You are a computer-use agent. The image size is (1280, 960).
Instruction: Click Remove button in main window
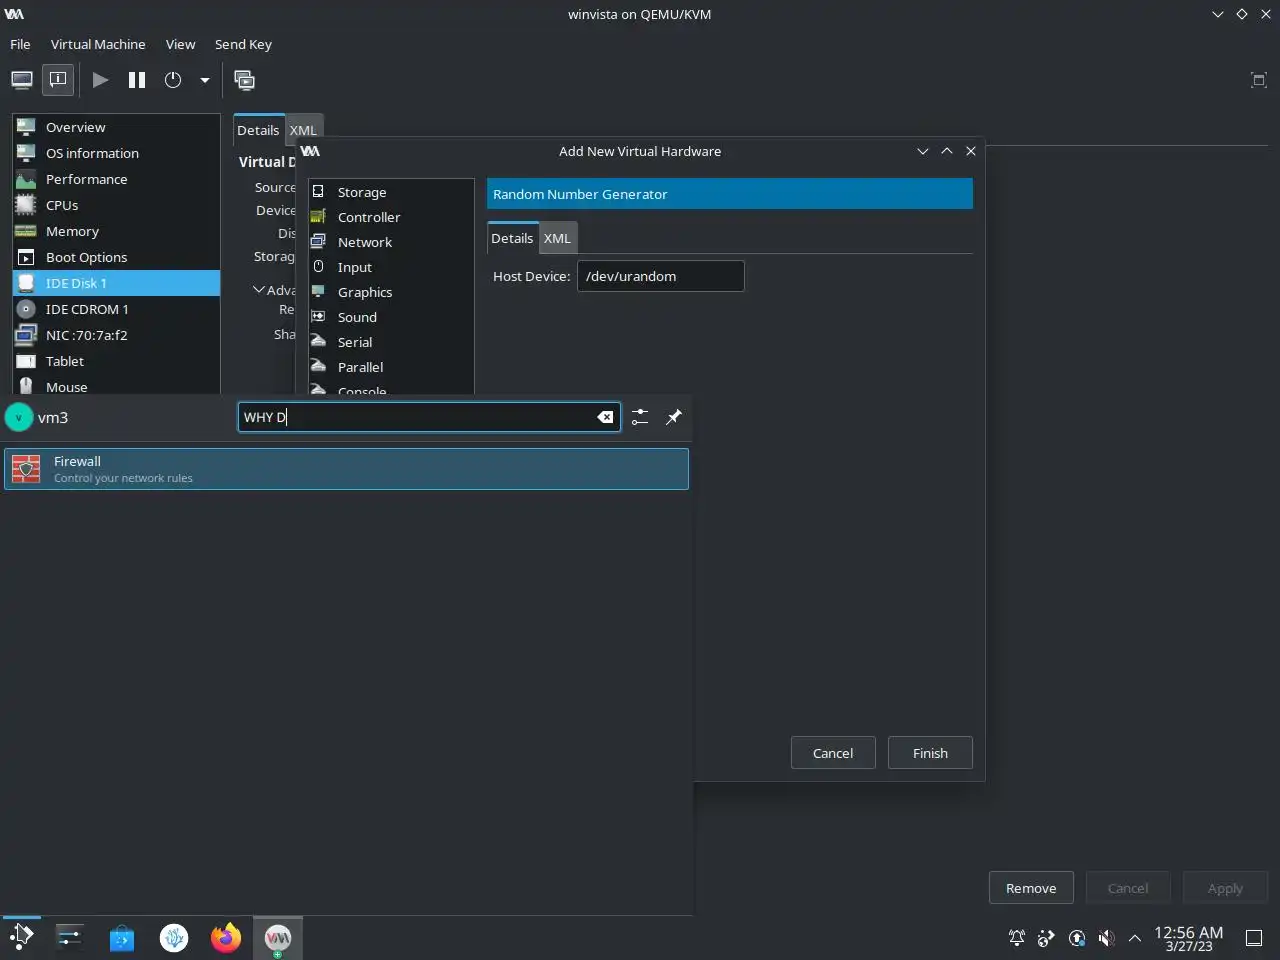tap(1031, 888)
